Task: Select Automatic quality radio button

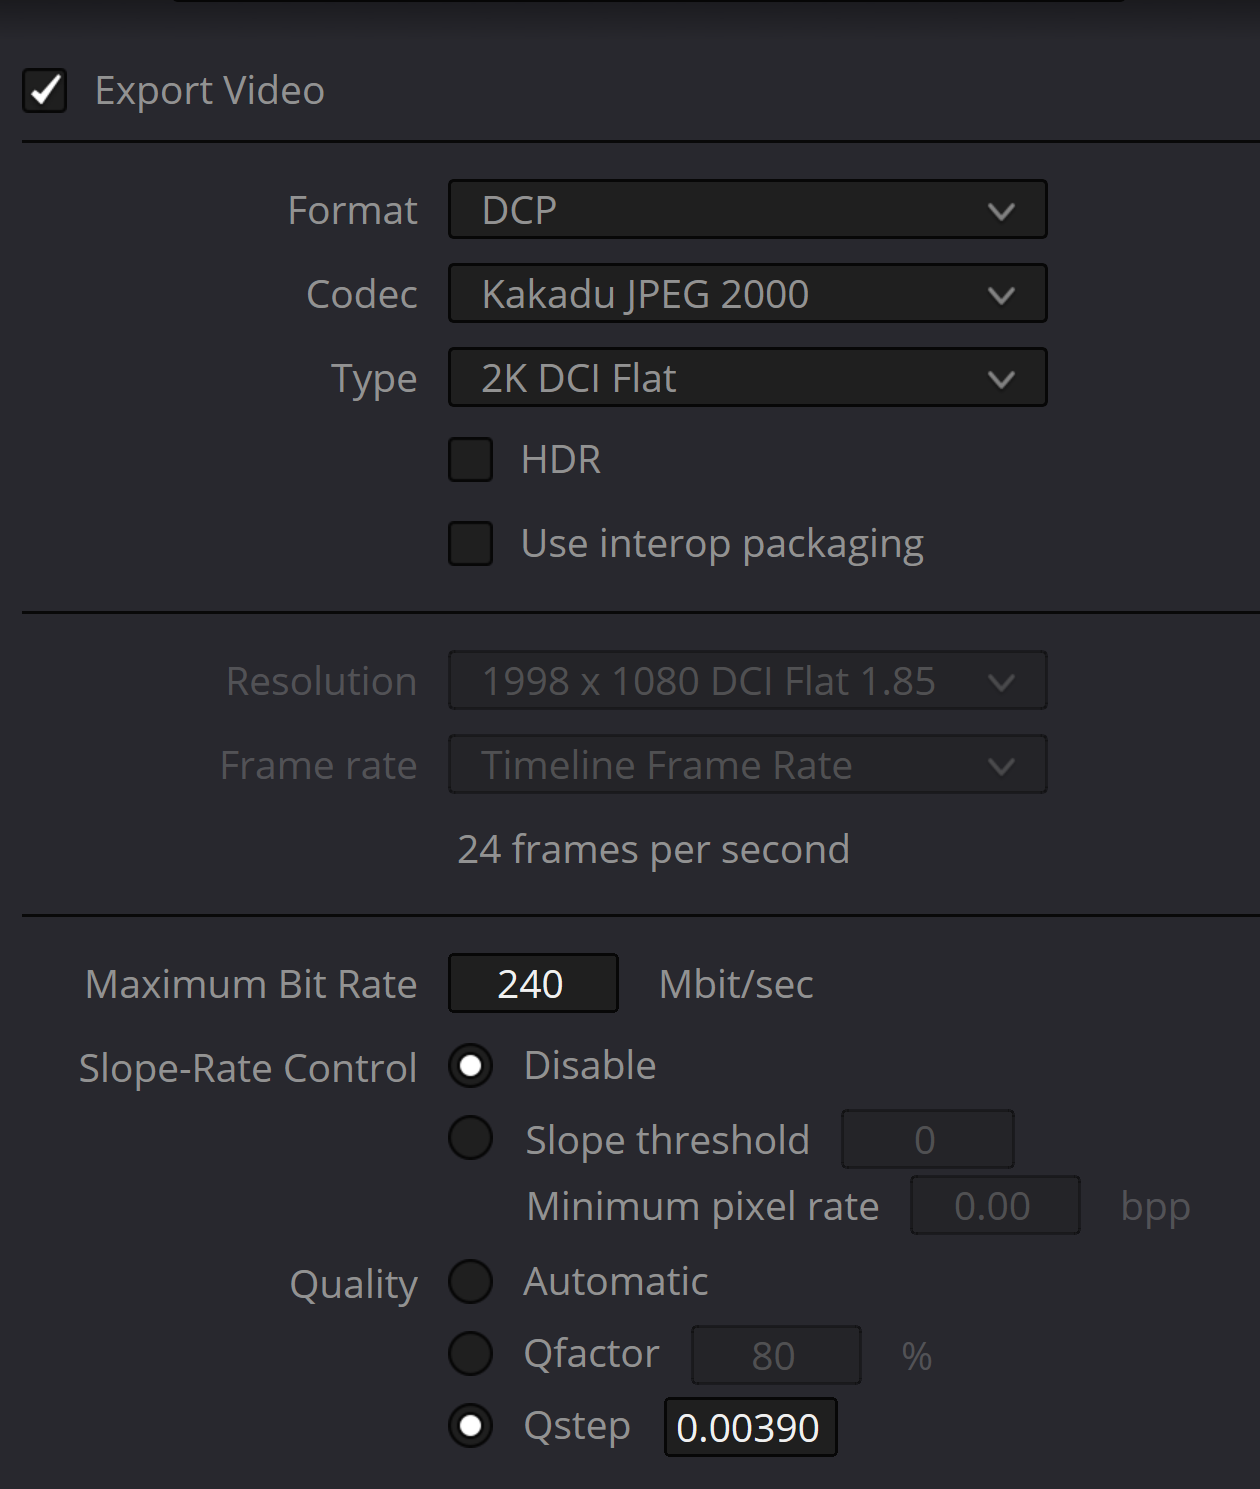Action: 470,1282
